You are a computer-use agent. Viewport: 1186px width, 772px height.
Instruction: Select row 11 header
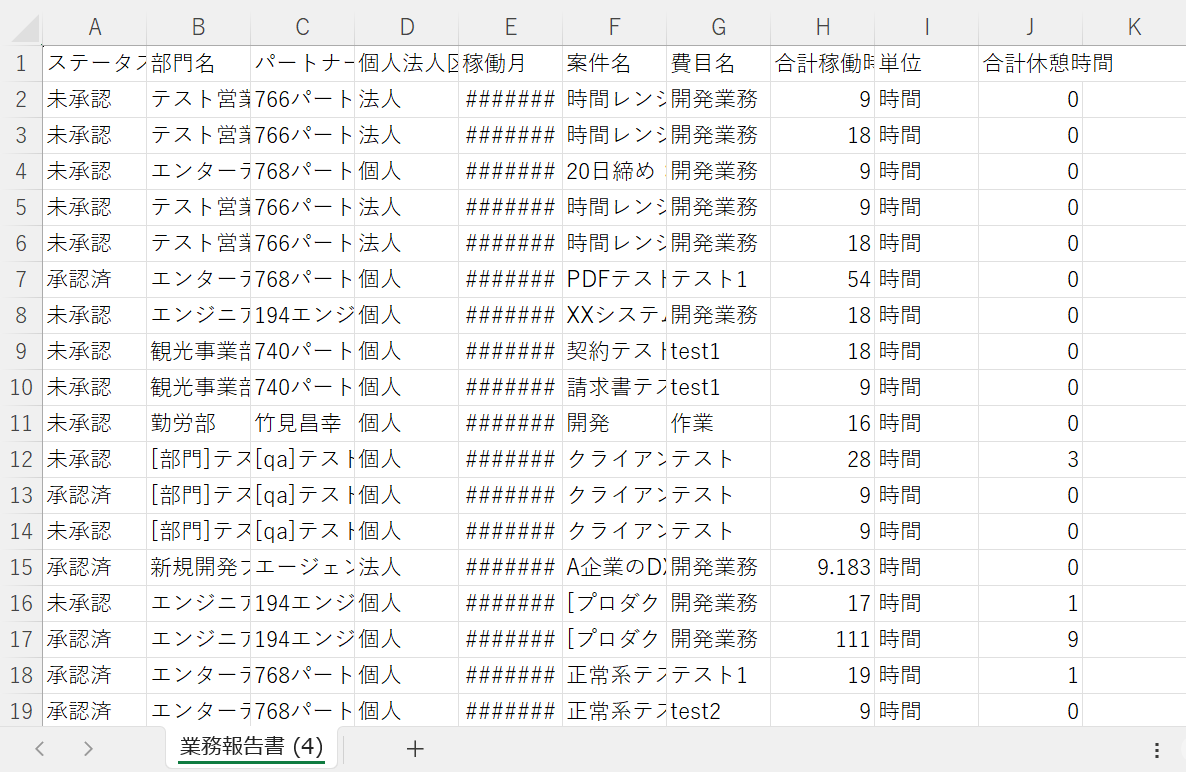click(21, 423)
